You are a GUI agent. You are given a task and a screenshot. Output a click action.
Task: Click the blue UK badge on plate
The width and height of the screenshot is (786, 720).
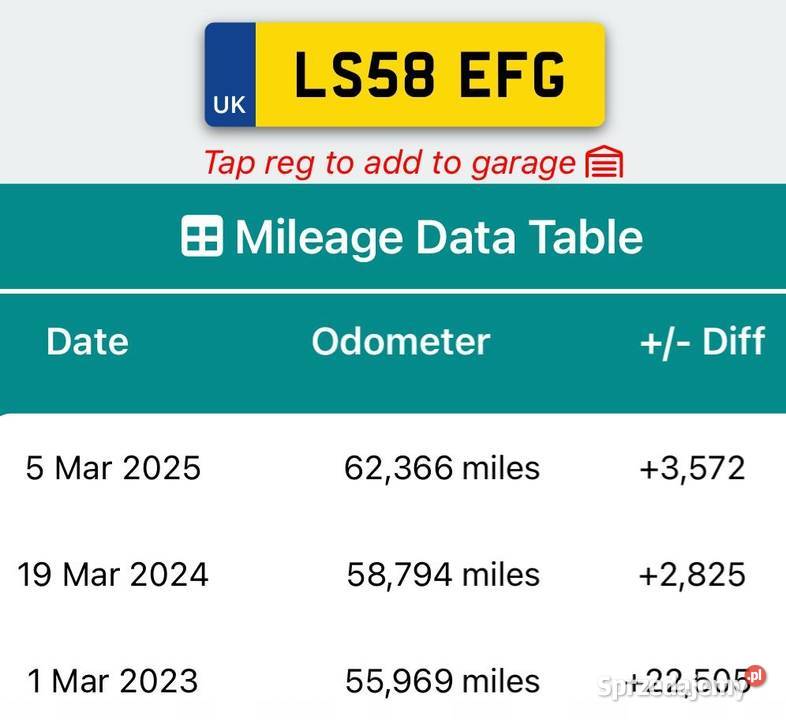(230, 76)
